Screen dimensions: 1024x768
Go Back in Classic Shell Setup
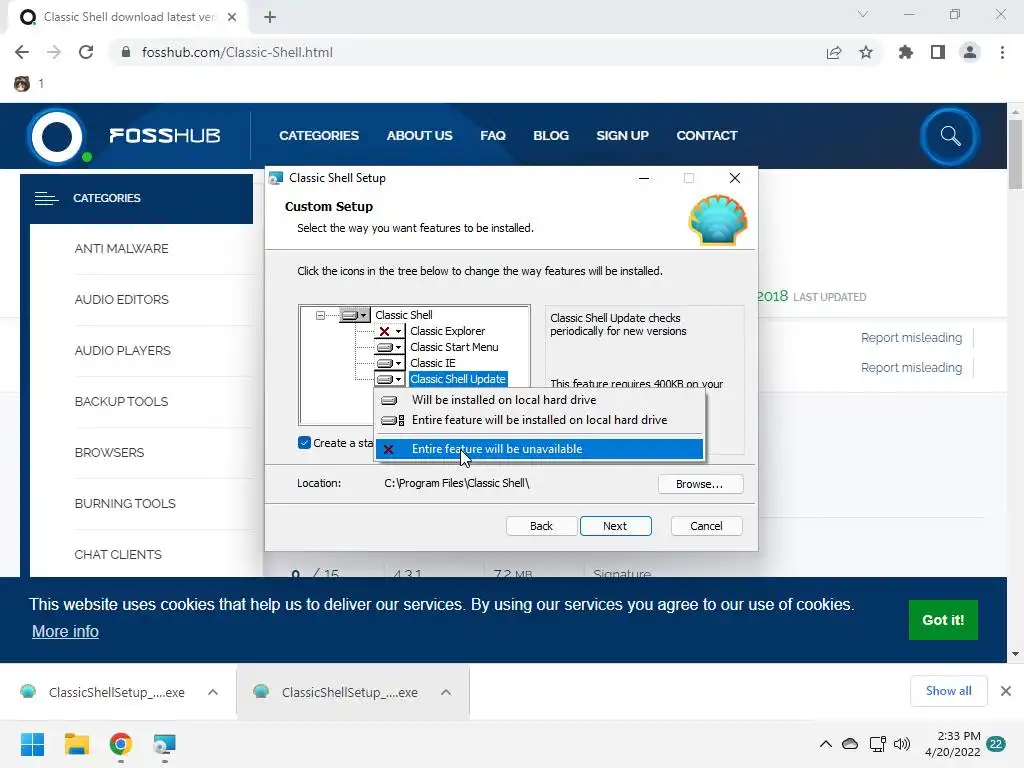(x=541, y=526)
